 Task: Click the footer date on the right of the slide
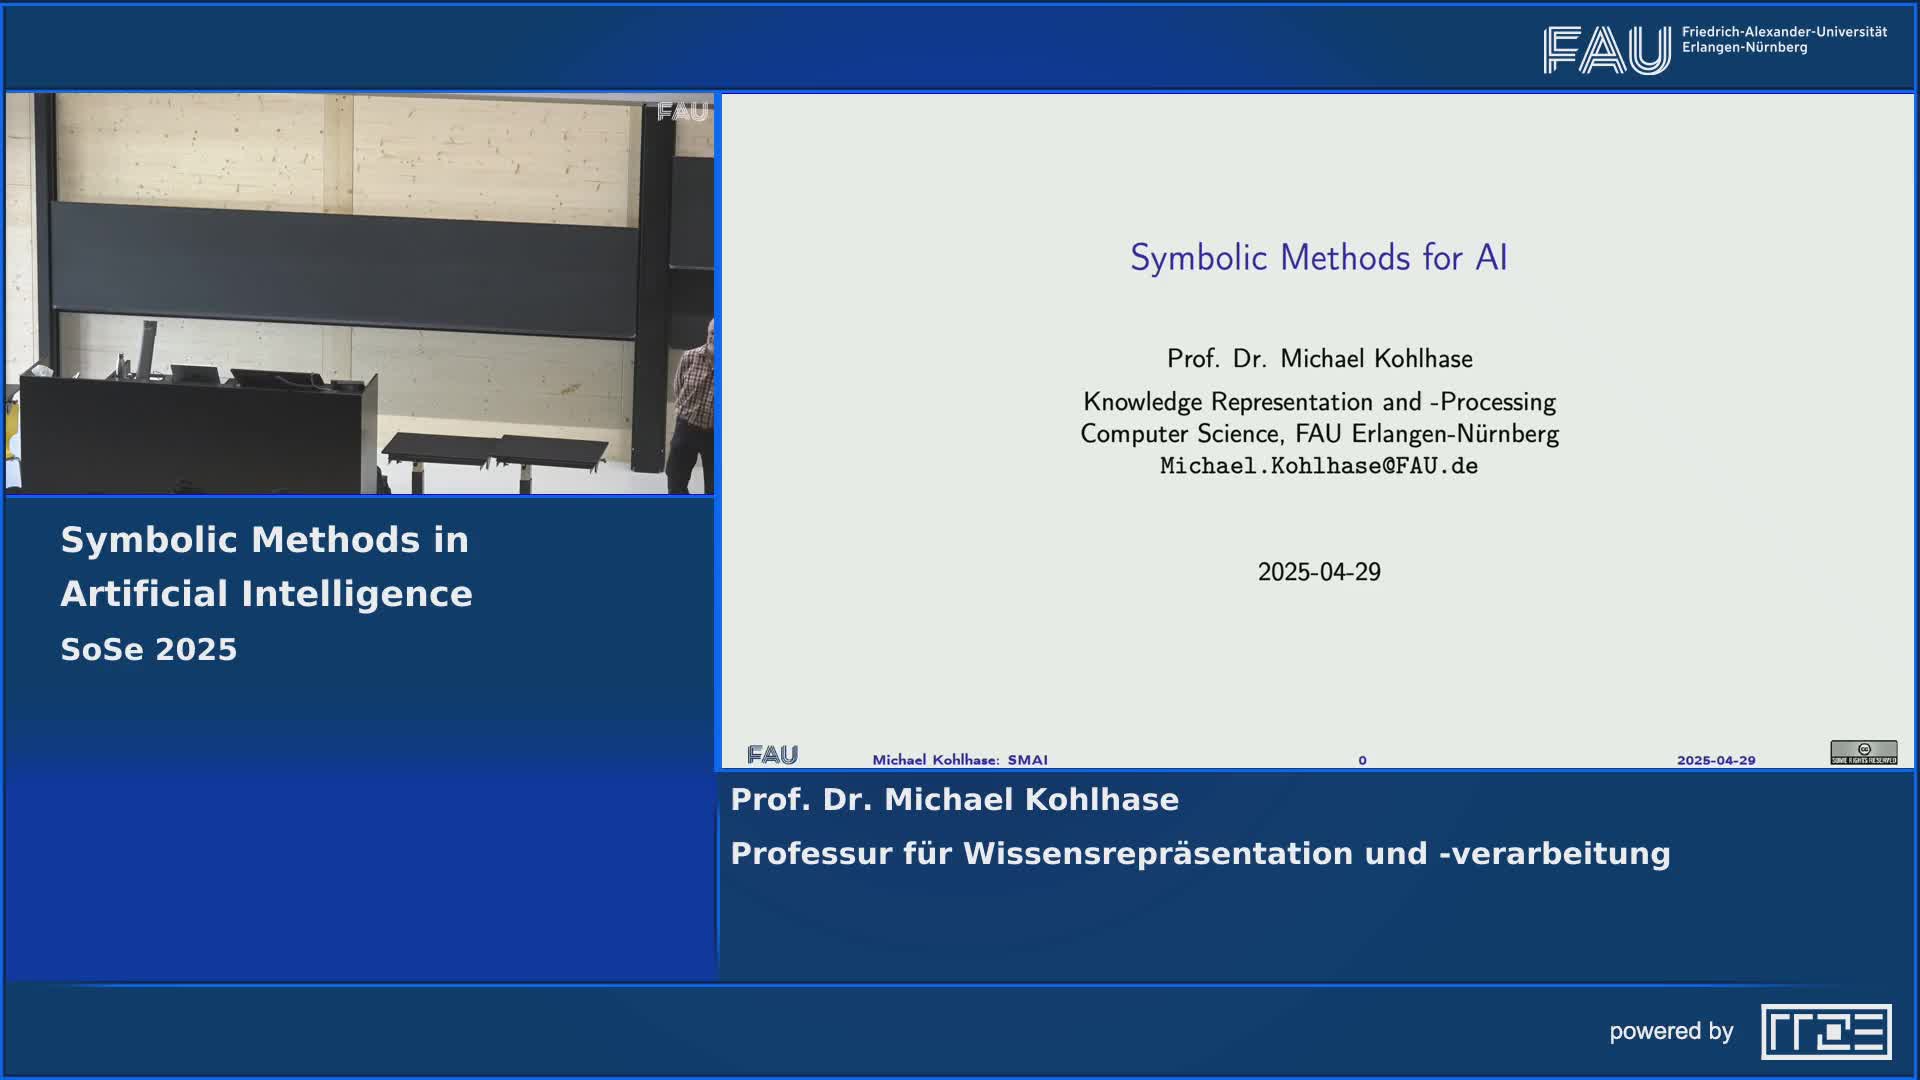(1716, 760)
